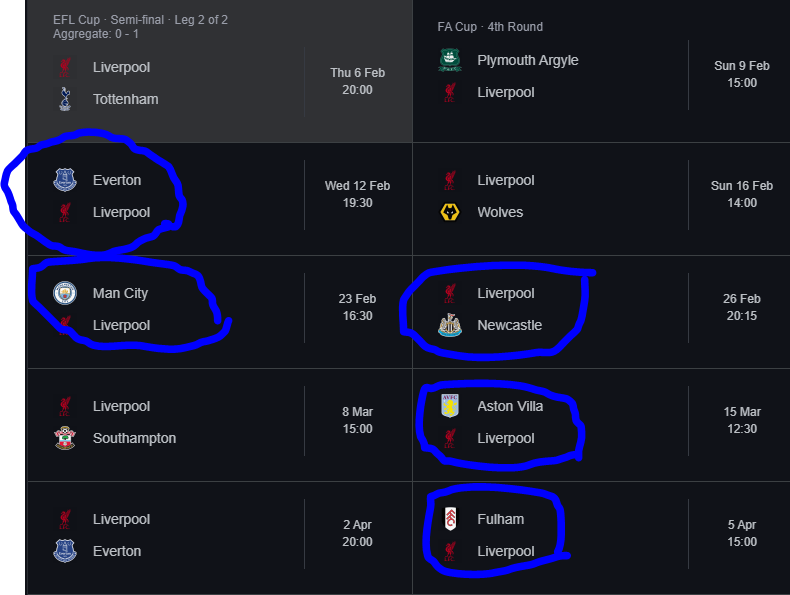790x595 pixels.
Task: Click the Man City crest
Action: [65, 293]
